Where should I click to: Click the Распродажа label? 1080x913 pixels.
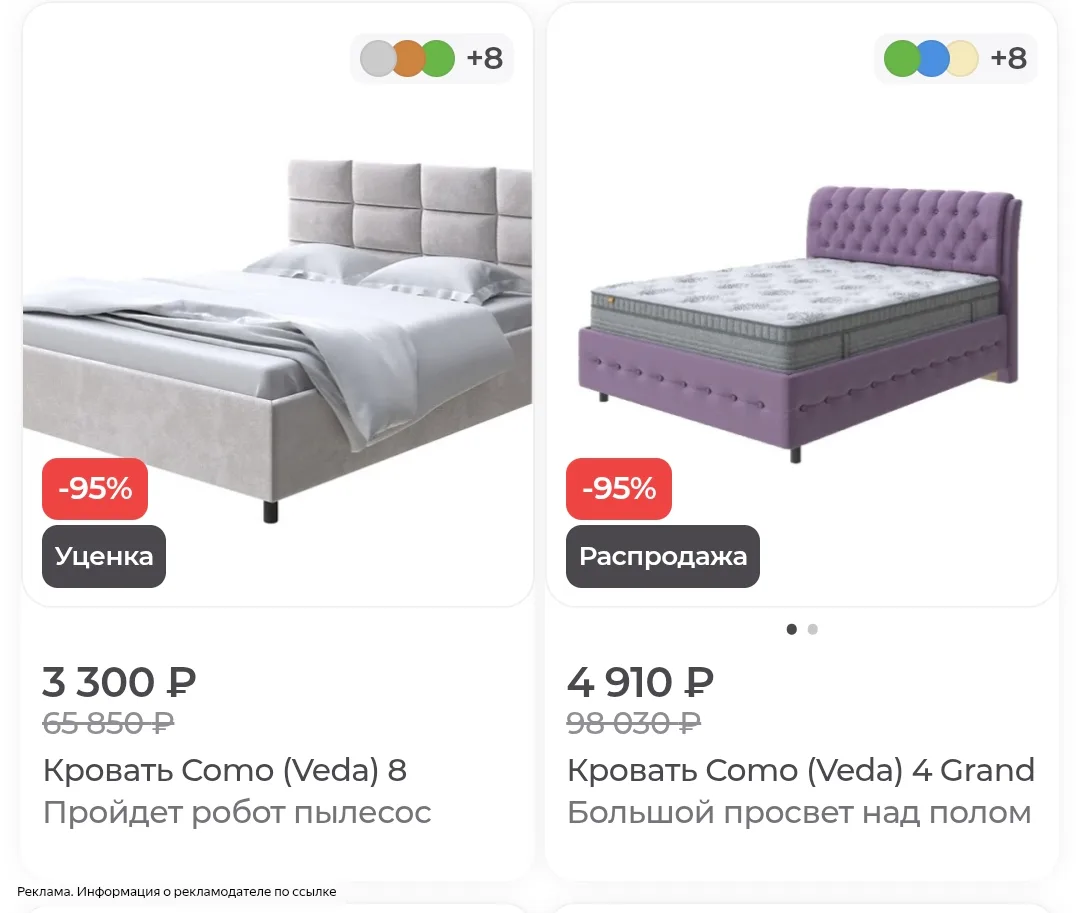pos(663,556)
